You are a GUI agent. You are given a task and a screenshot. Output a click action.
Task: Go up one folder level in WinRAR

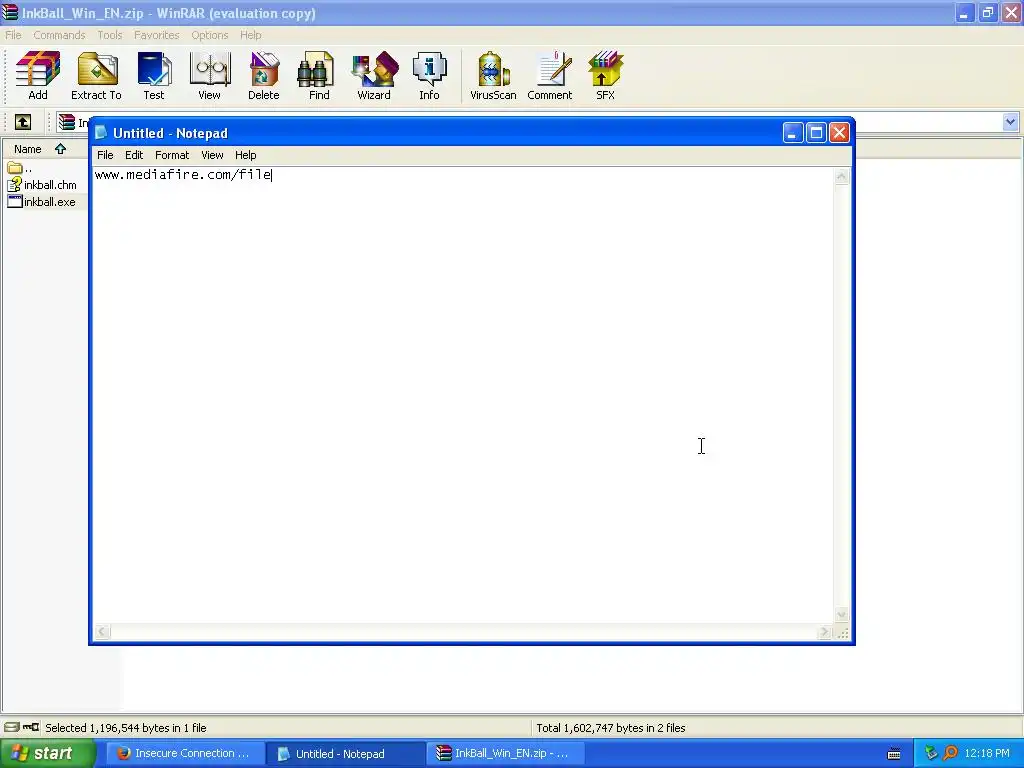23,122
